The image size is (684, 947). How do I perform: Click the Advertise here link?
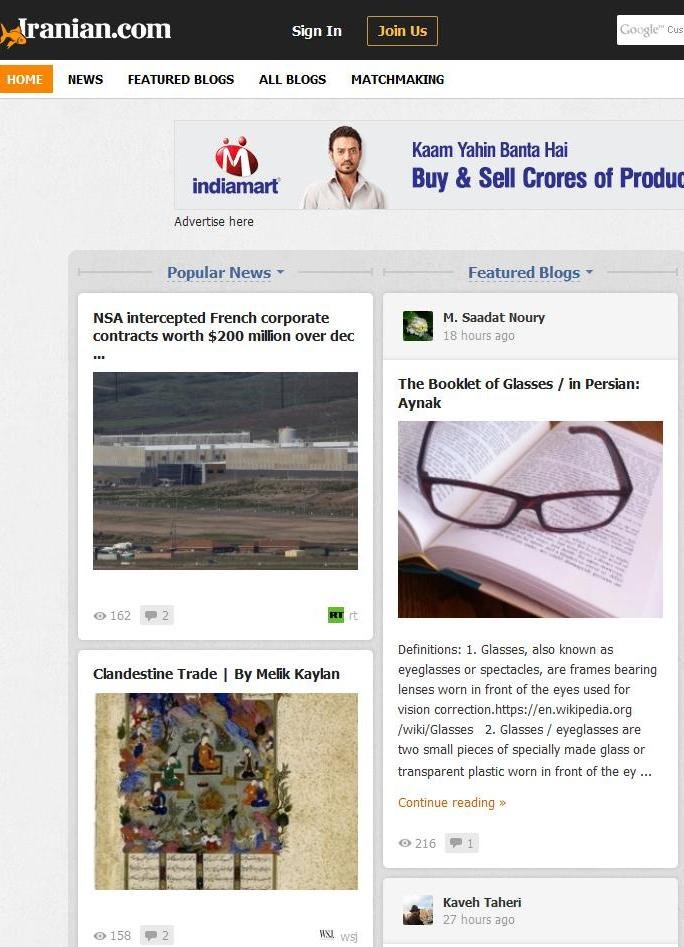point(214,222)
